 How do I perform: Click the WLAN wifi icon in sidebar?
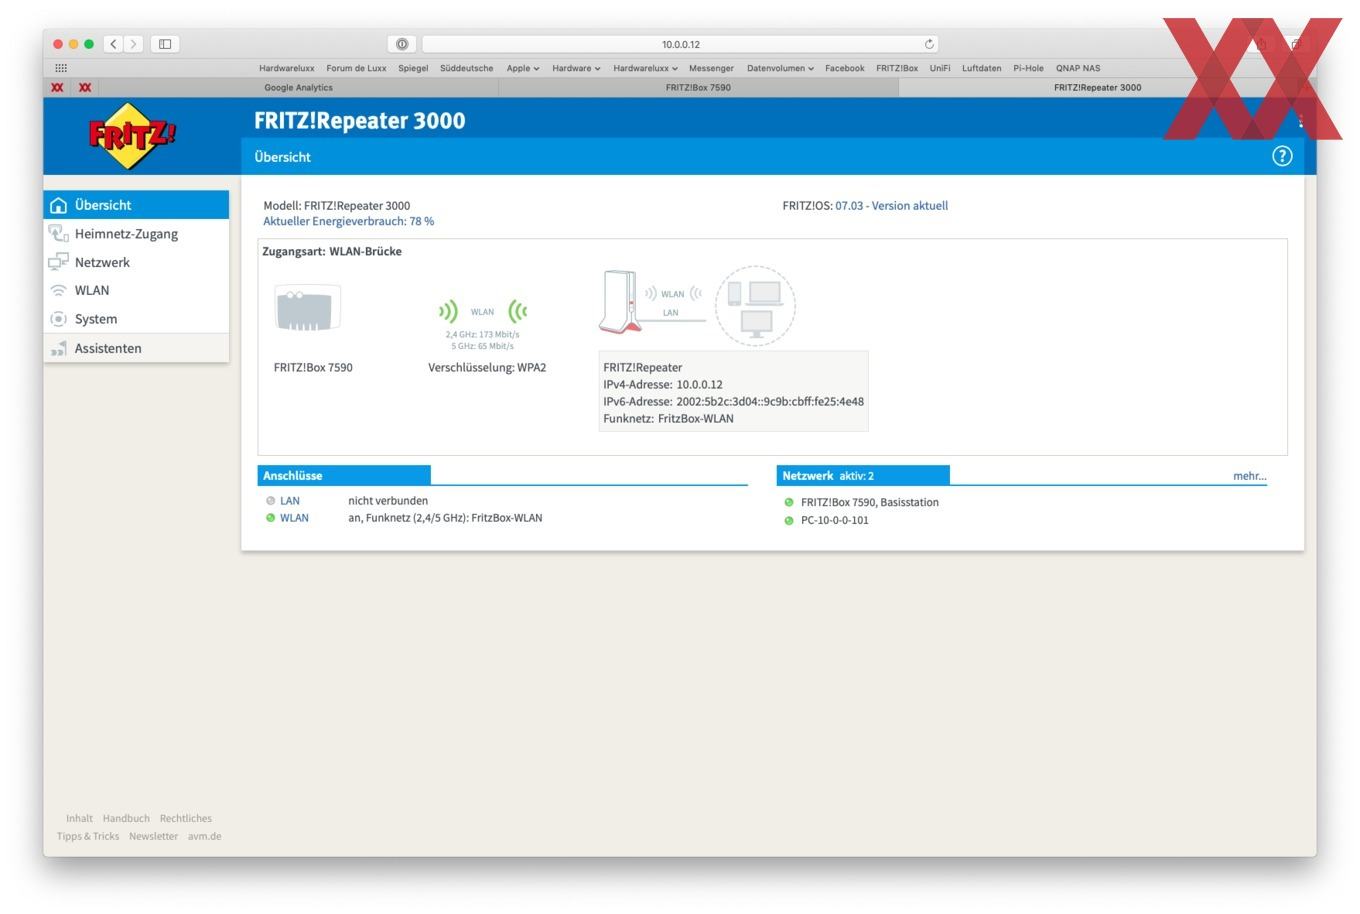click(x=58, y=290)
